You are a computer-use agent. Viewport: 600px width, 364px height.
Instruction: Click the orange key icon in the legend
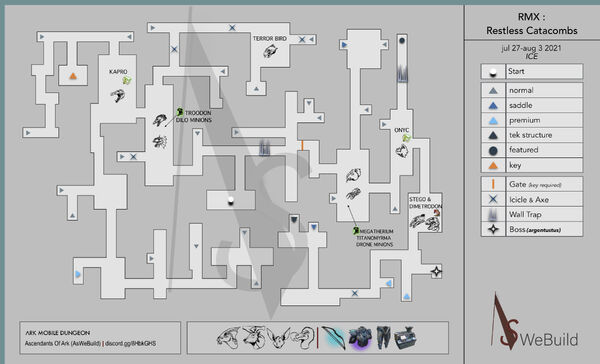click(493, 165)
